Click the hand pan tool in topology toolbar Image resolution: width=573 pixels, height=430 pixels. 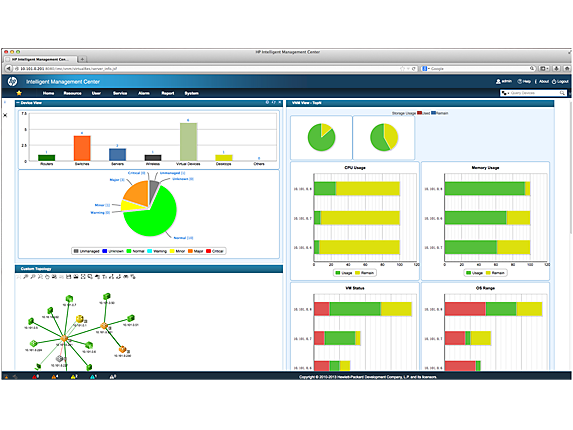[x=47, y=277]
